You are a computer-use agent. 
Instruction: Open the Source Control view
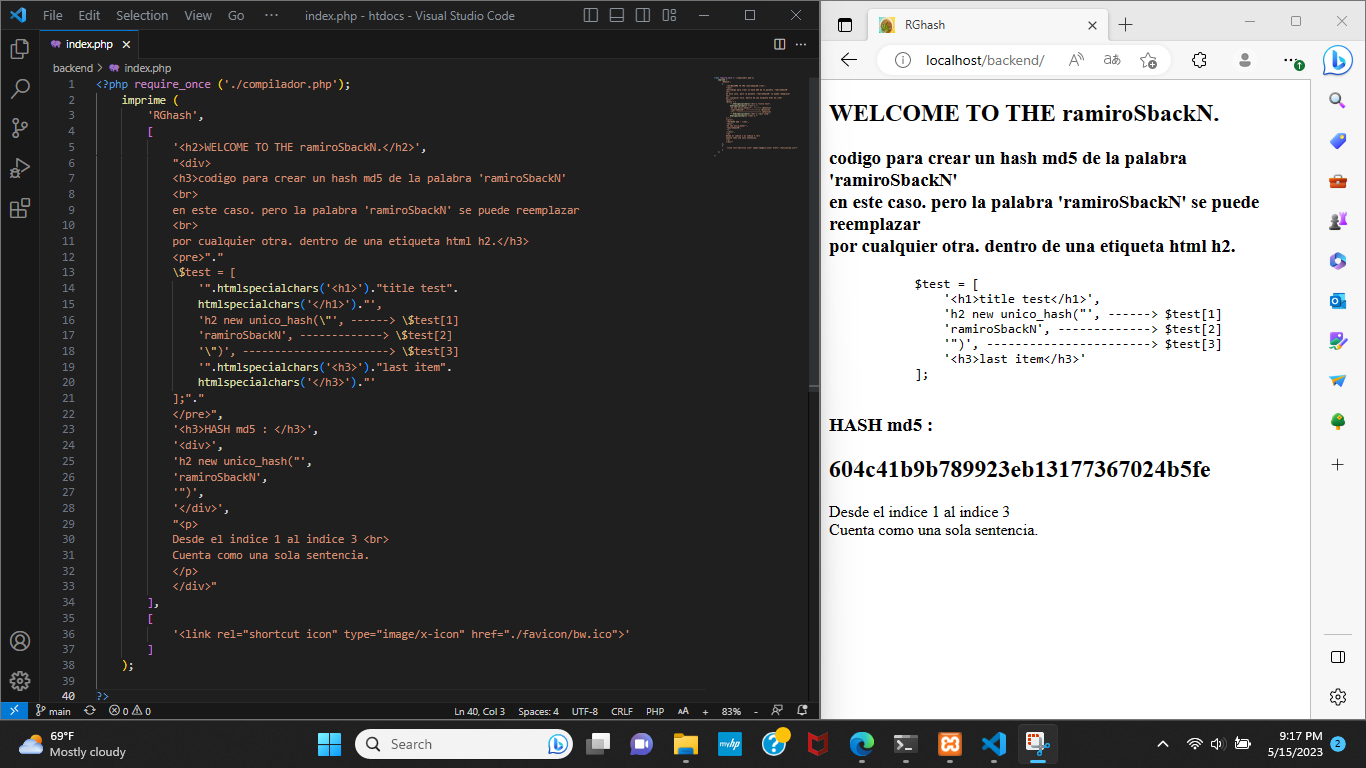pyautogui.click(x=19, y=128)
